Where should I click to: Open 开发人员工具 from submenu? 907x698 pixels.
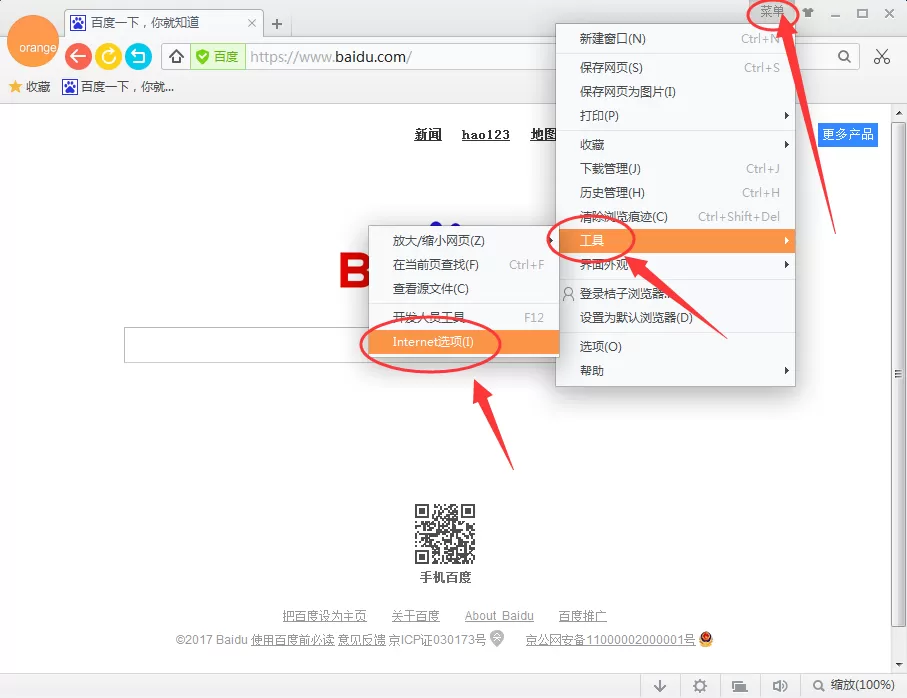(463, 317)
